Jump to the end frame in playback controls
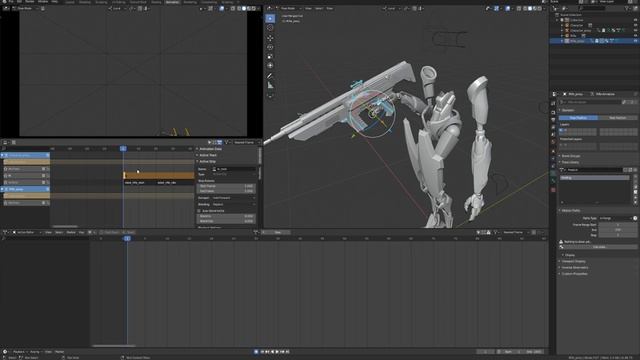 pyautogui.click(x=287, y=351)
